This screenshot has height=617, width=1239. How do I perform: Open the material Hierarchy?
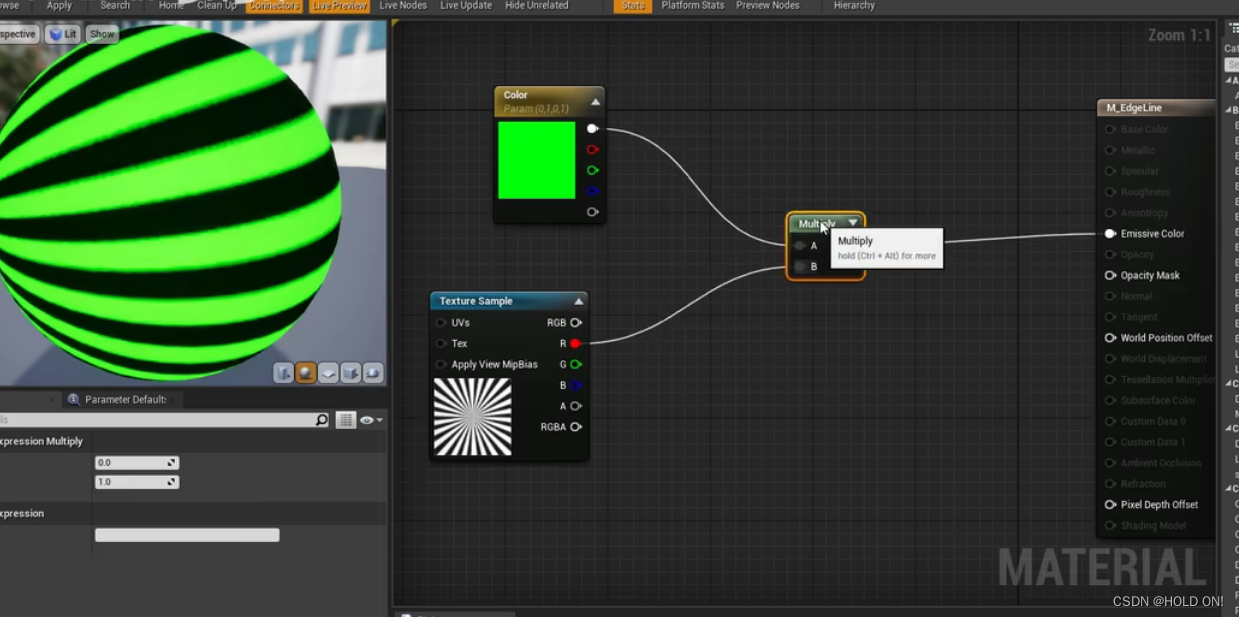pyautogui.click(x=853, y=5)
